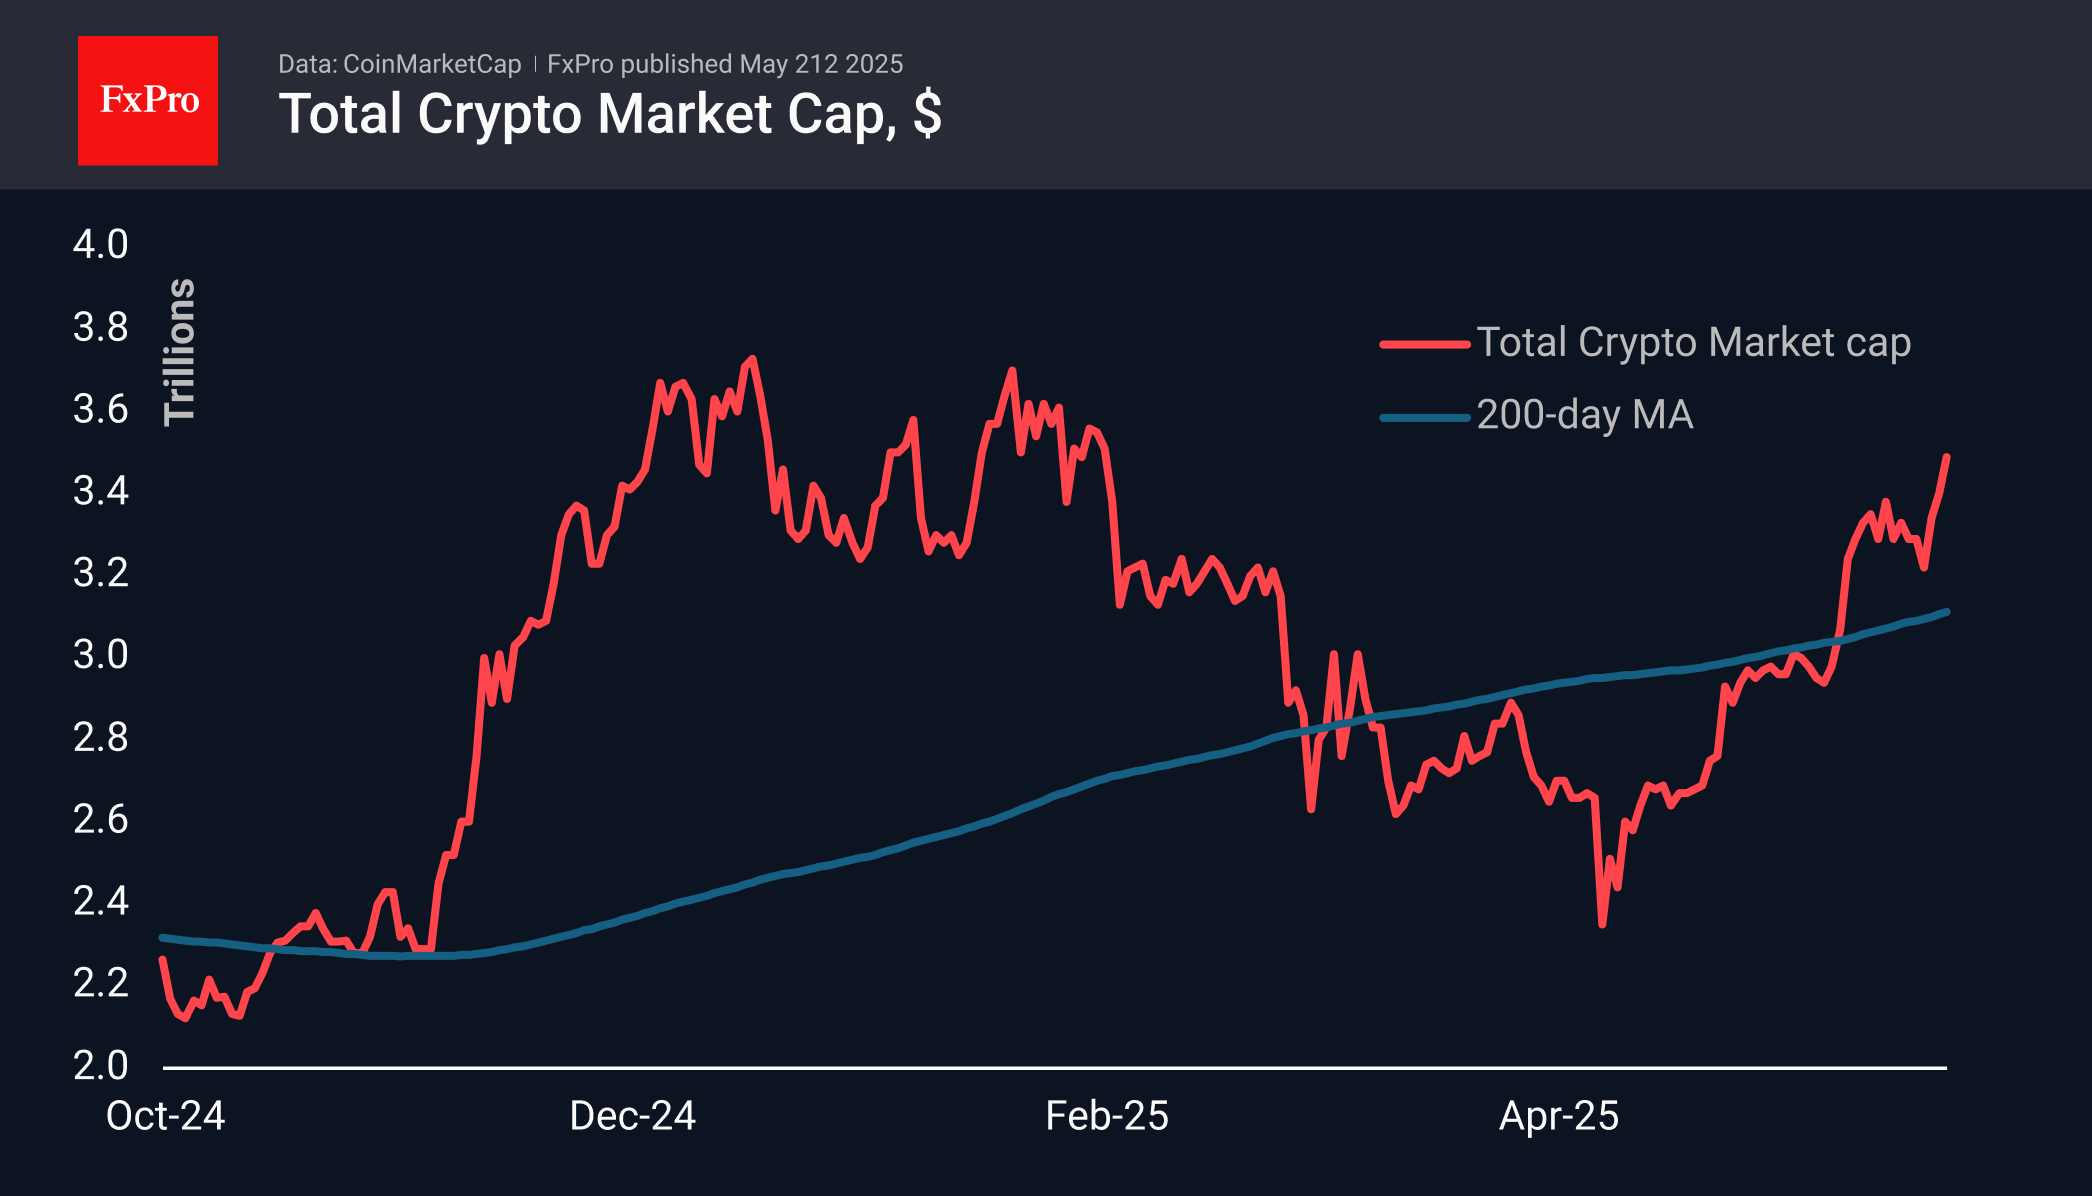Click the 3.6 y-axis value
The height and width of the screenshot is (1196, 2092).
click(x=101, y=409)
